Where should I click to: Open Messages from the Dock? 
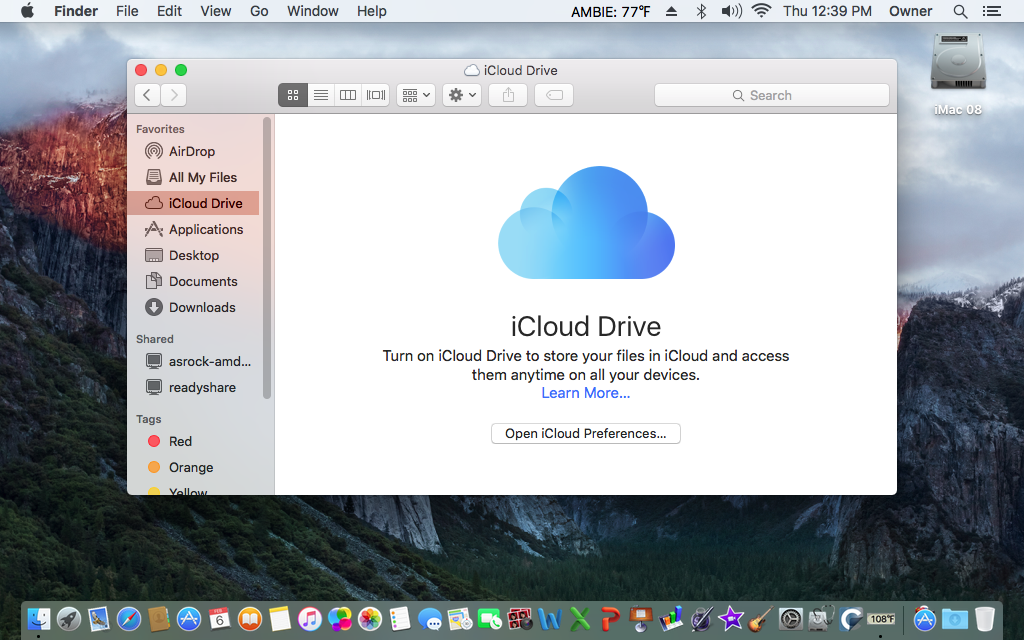[x=430, y=618]
